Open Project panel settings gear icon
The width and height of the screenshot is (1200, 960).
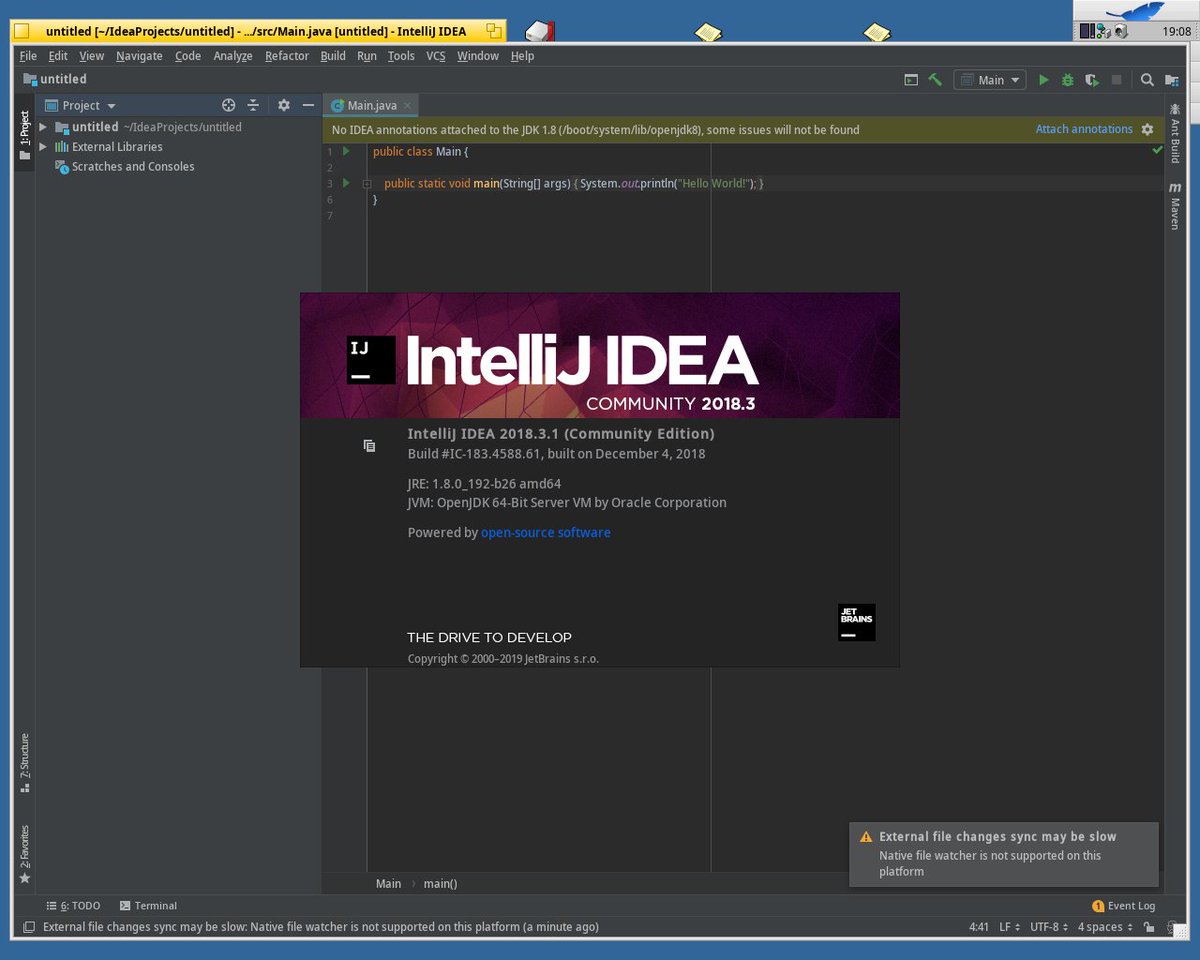[x=284, y=104]
